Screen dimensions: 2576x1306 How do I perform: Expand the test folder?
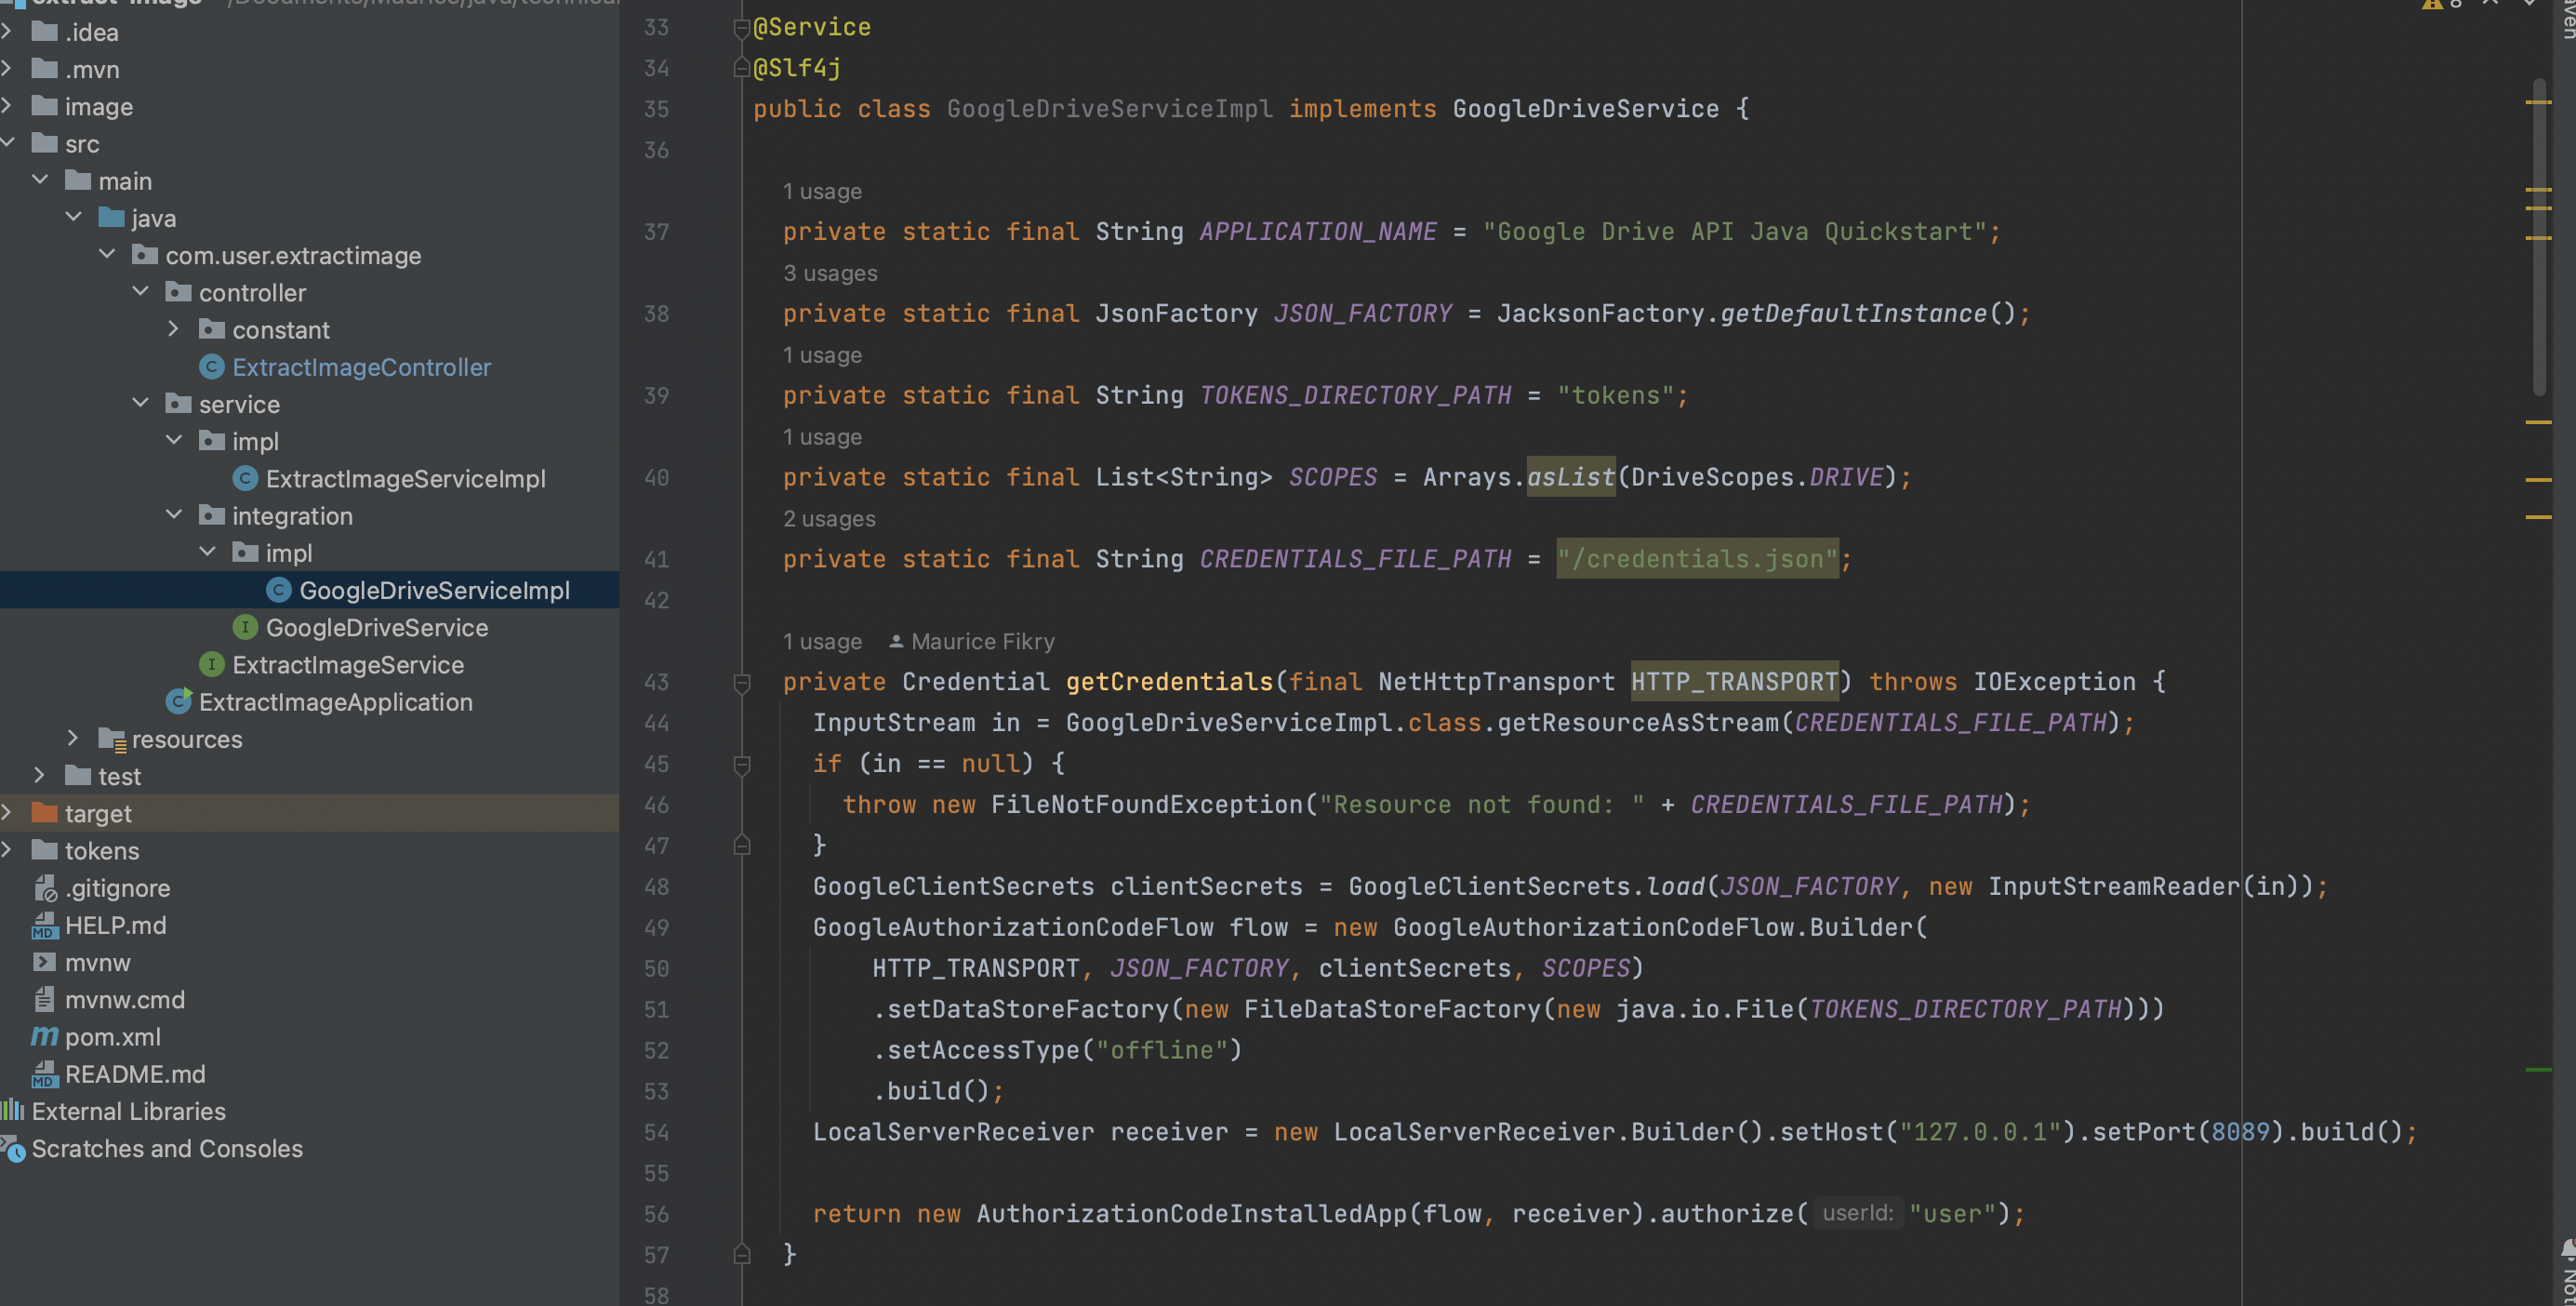click(41, 775)
